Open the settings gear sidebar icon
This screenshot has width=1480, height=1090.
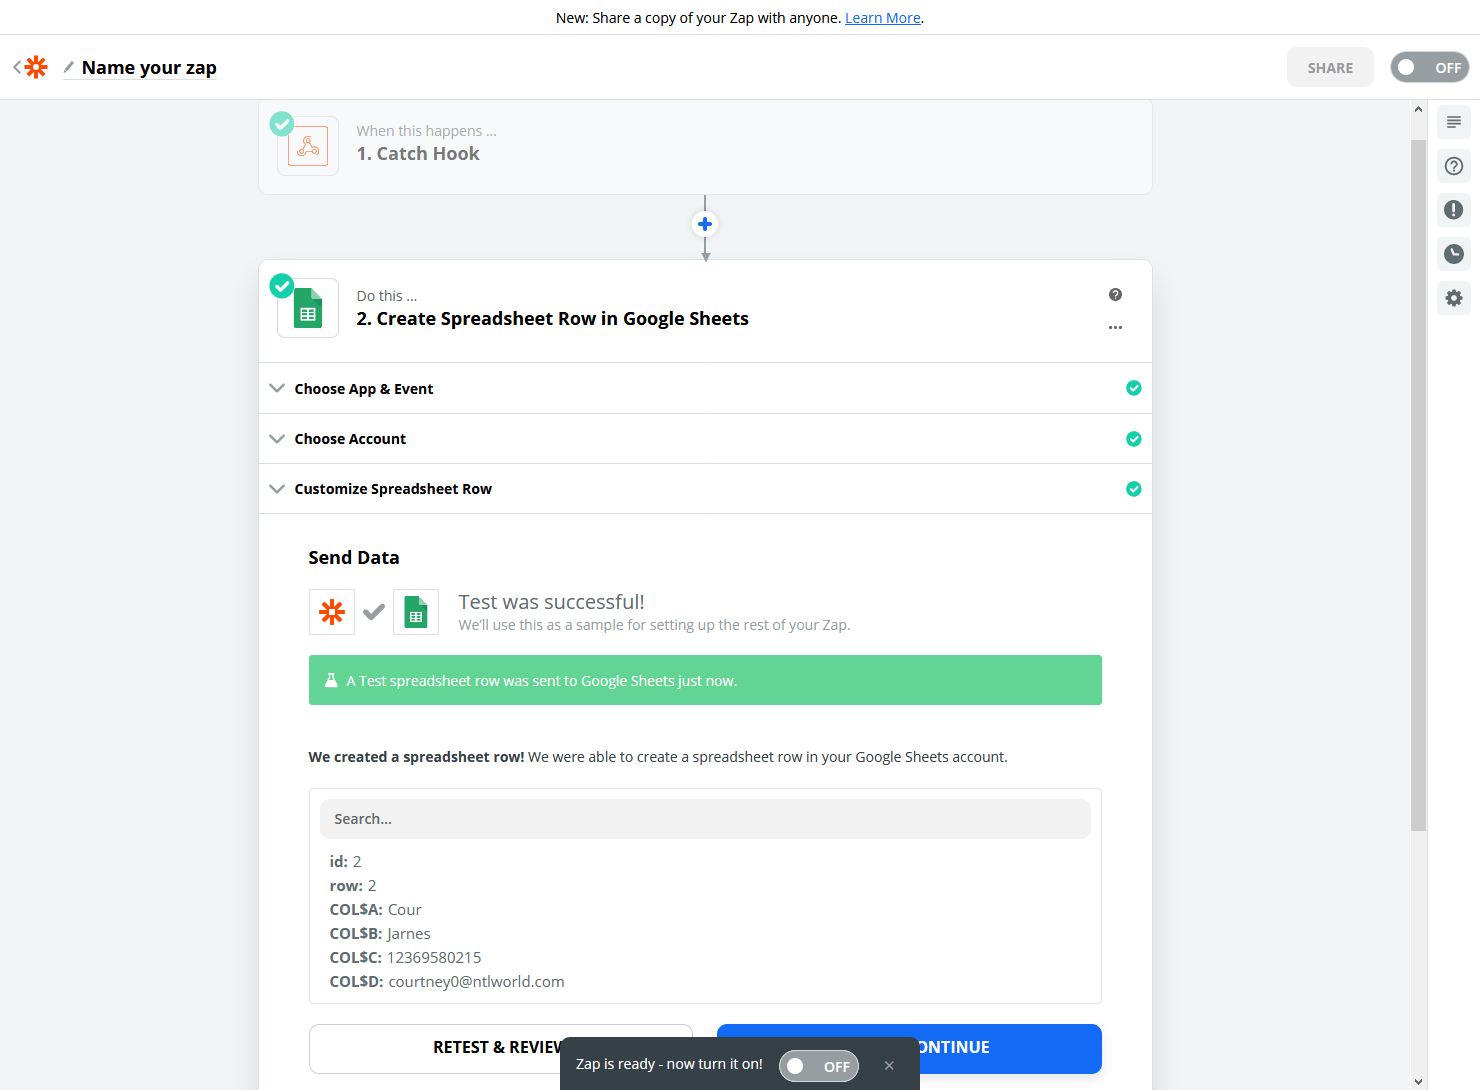point(1454,298)
